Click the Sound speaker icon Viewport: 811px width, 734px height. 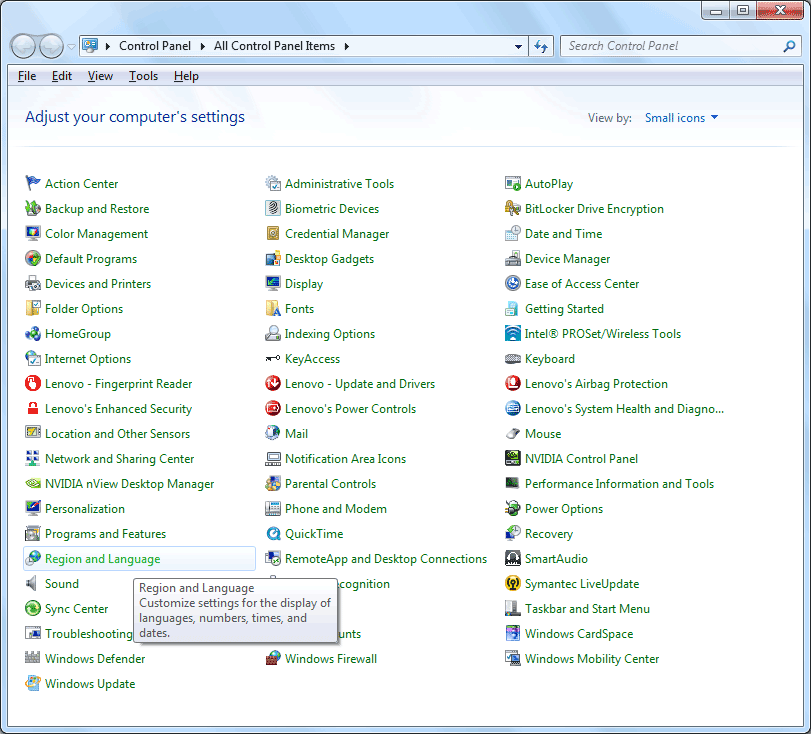click(32, 583)
